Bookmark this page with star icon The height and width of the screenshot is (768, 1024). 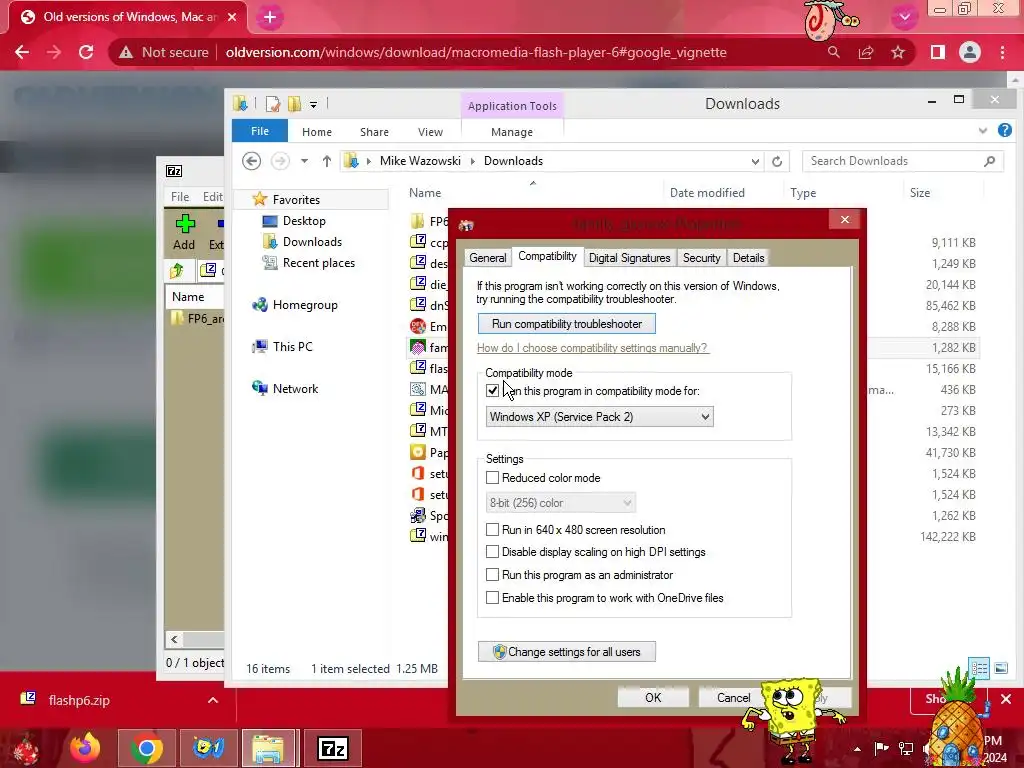pyautogui.click(x=898, y=52)
